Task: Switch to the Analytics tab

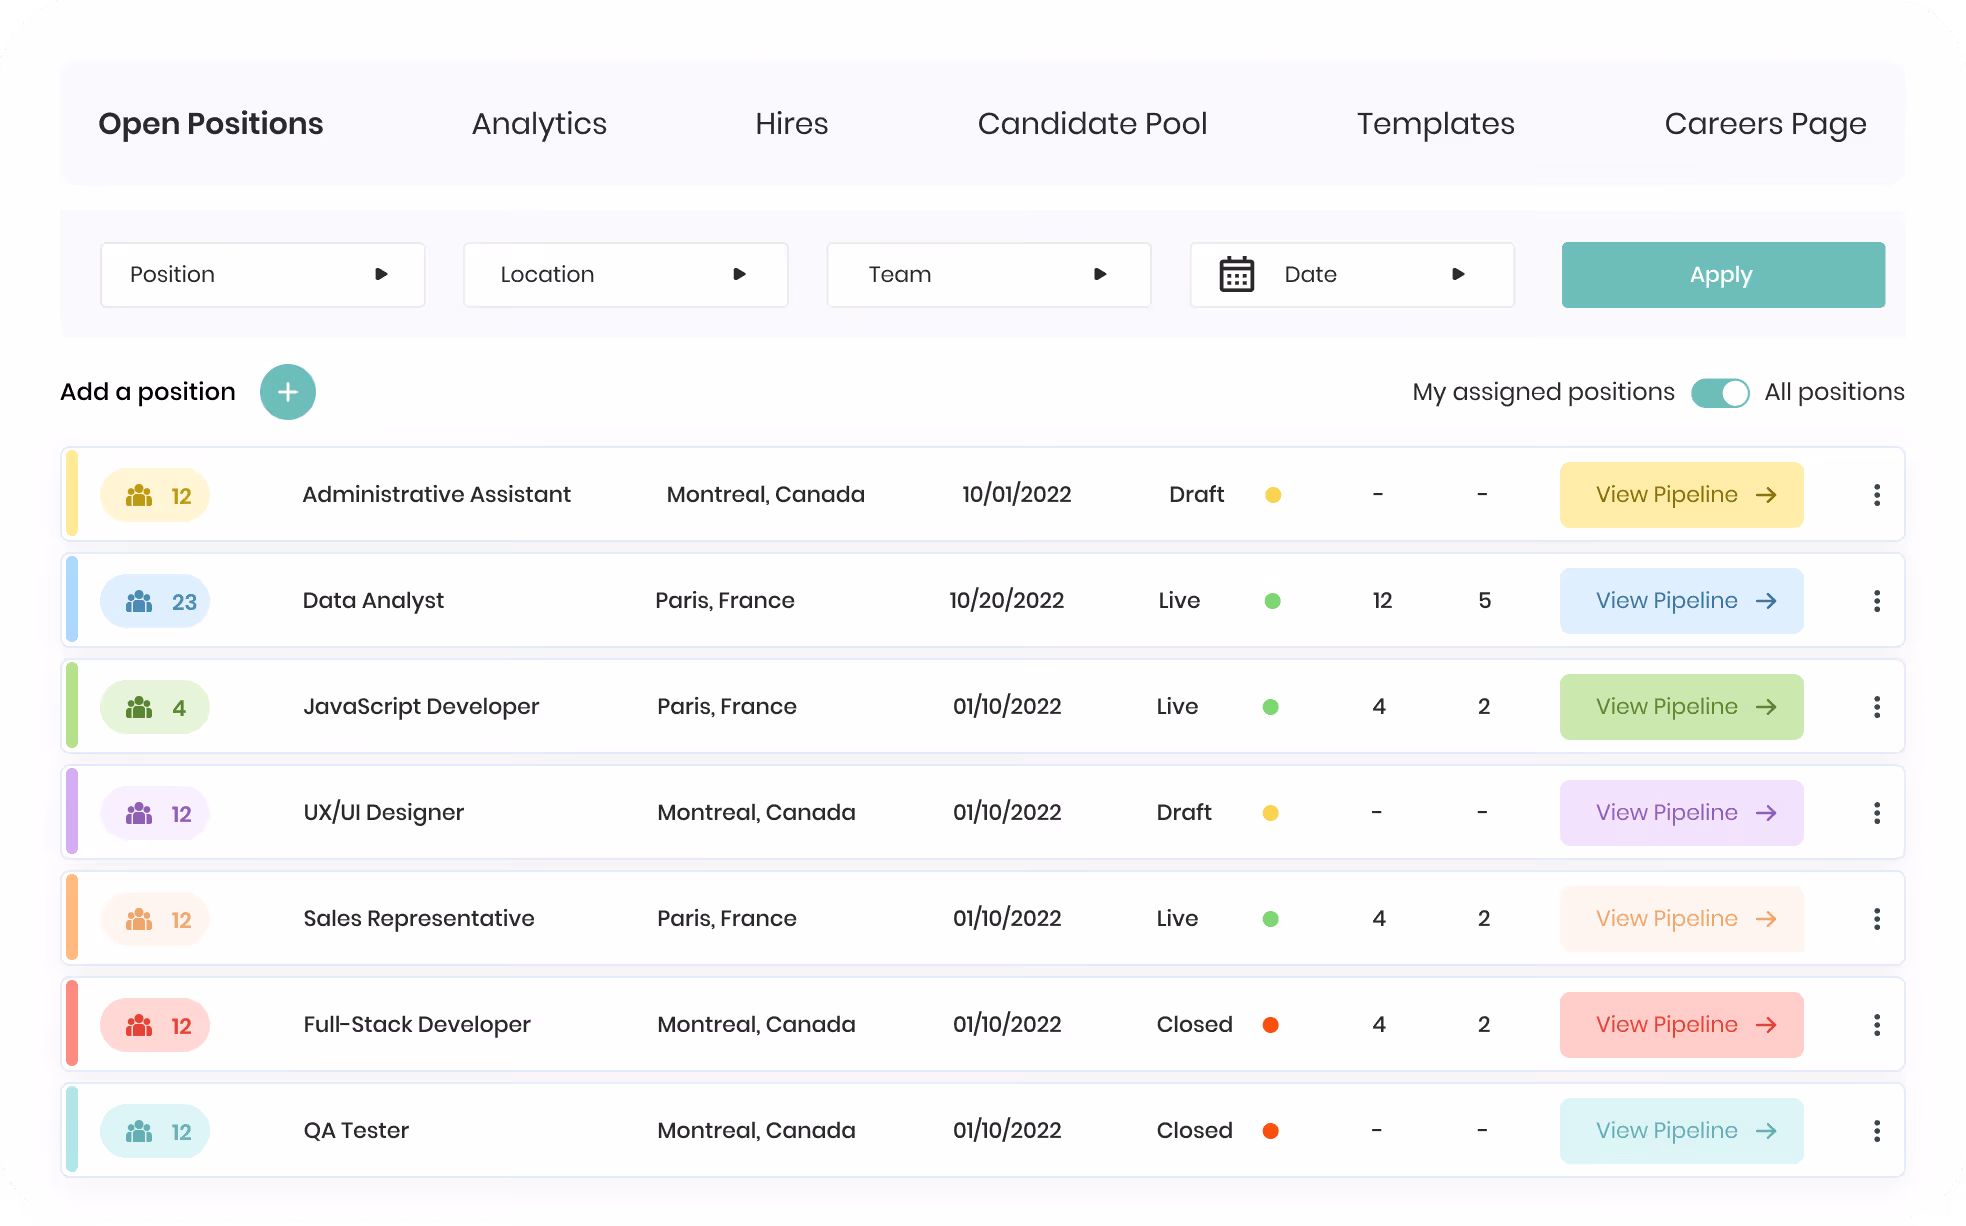Action: [x=539, y=124]
